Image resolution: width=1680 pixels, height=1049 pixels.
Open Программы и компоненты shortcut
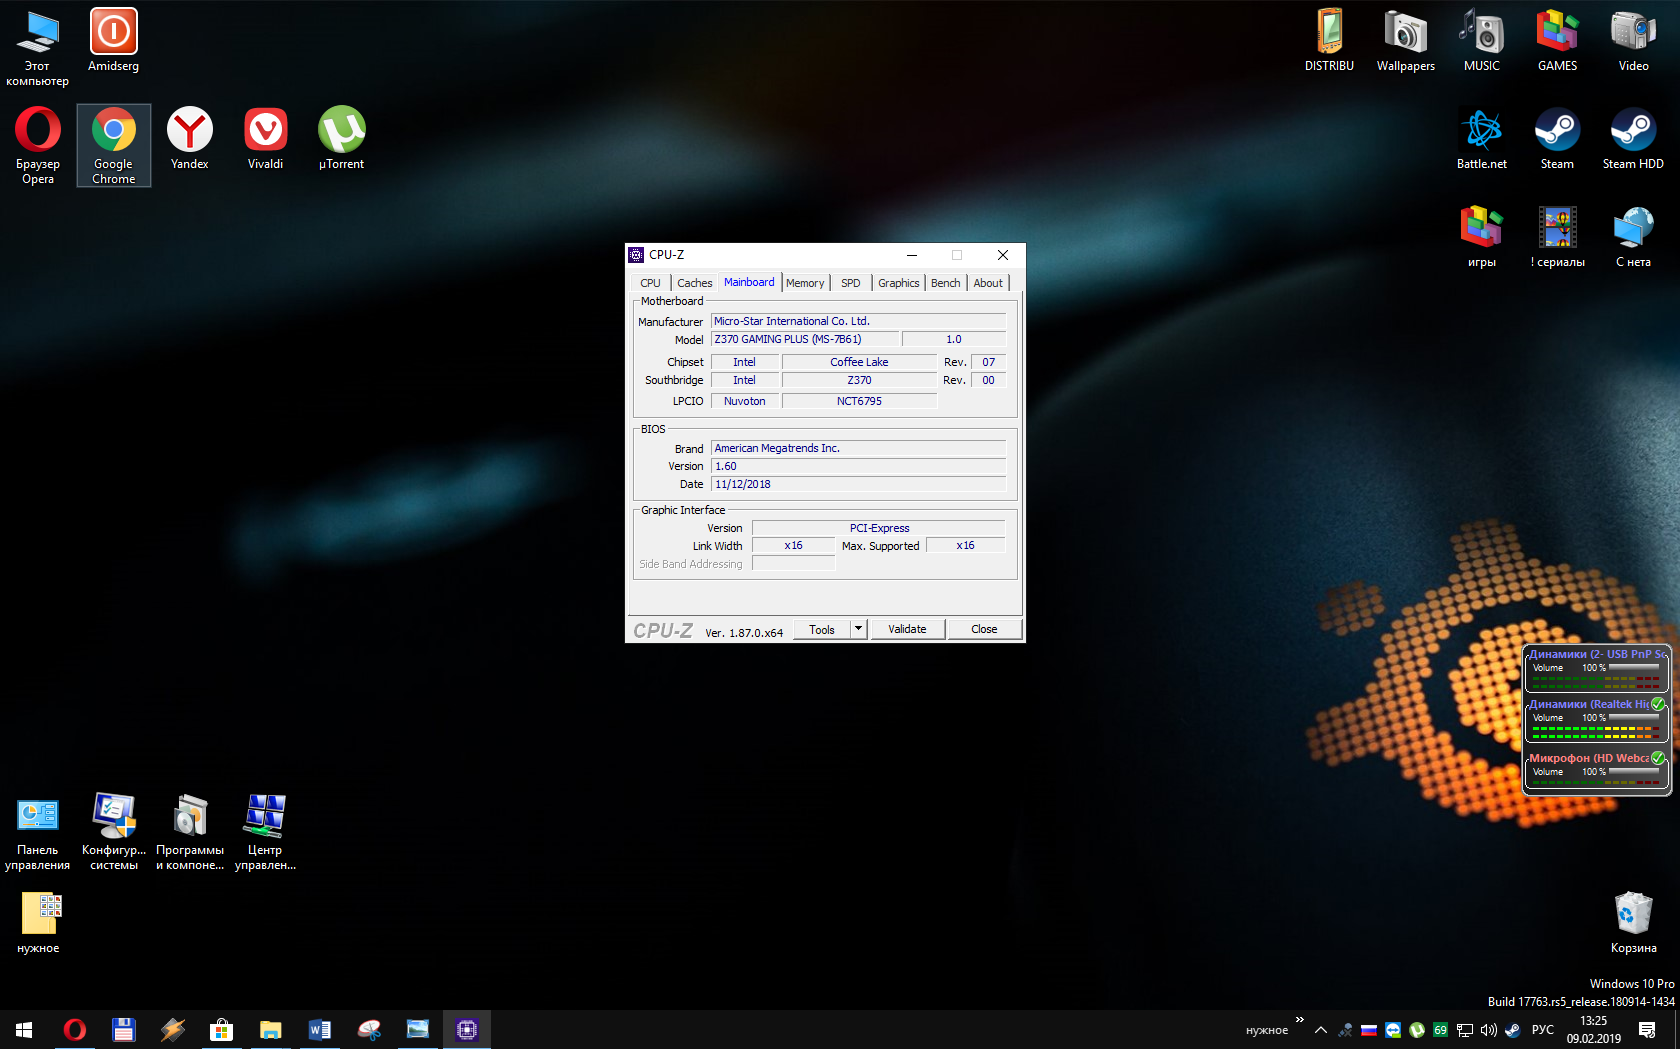tap(190, 833)
